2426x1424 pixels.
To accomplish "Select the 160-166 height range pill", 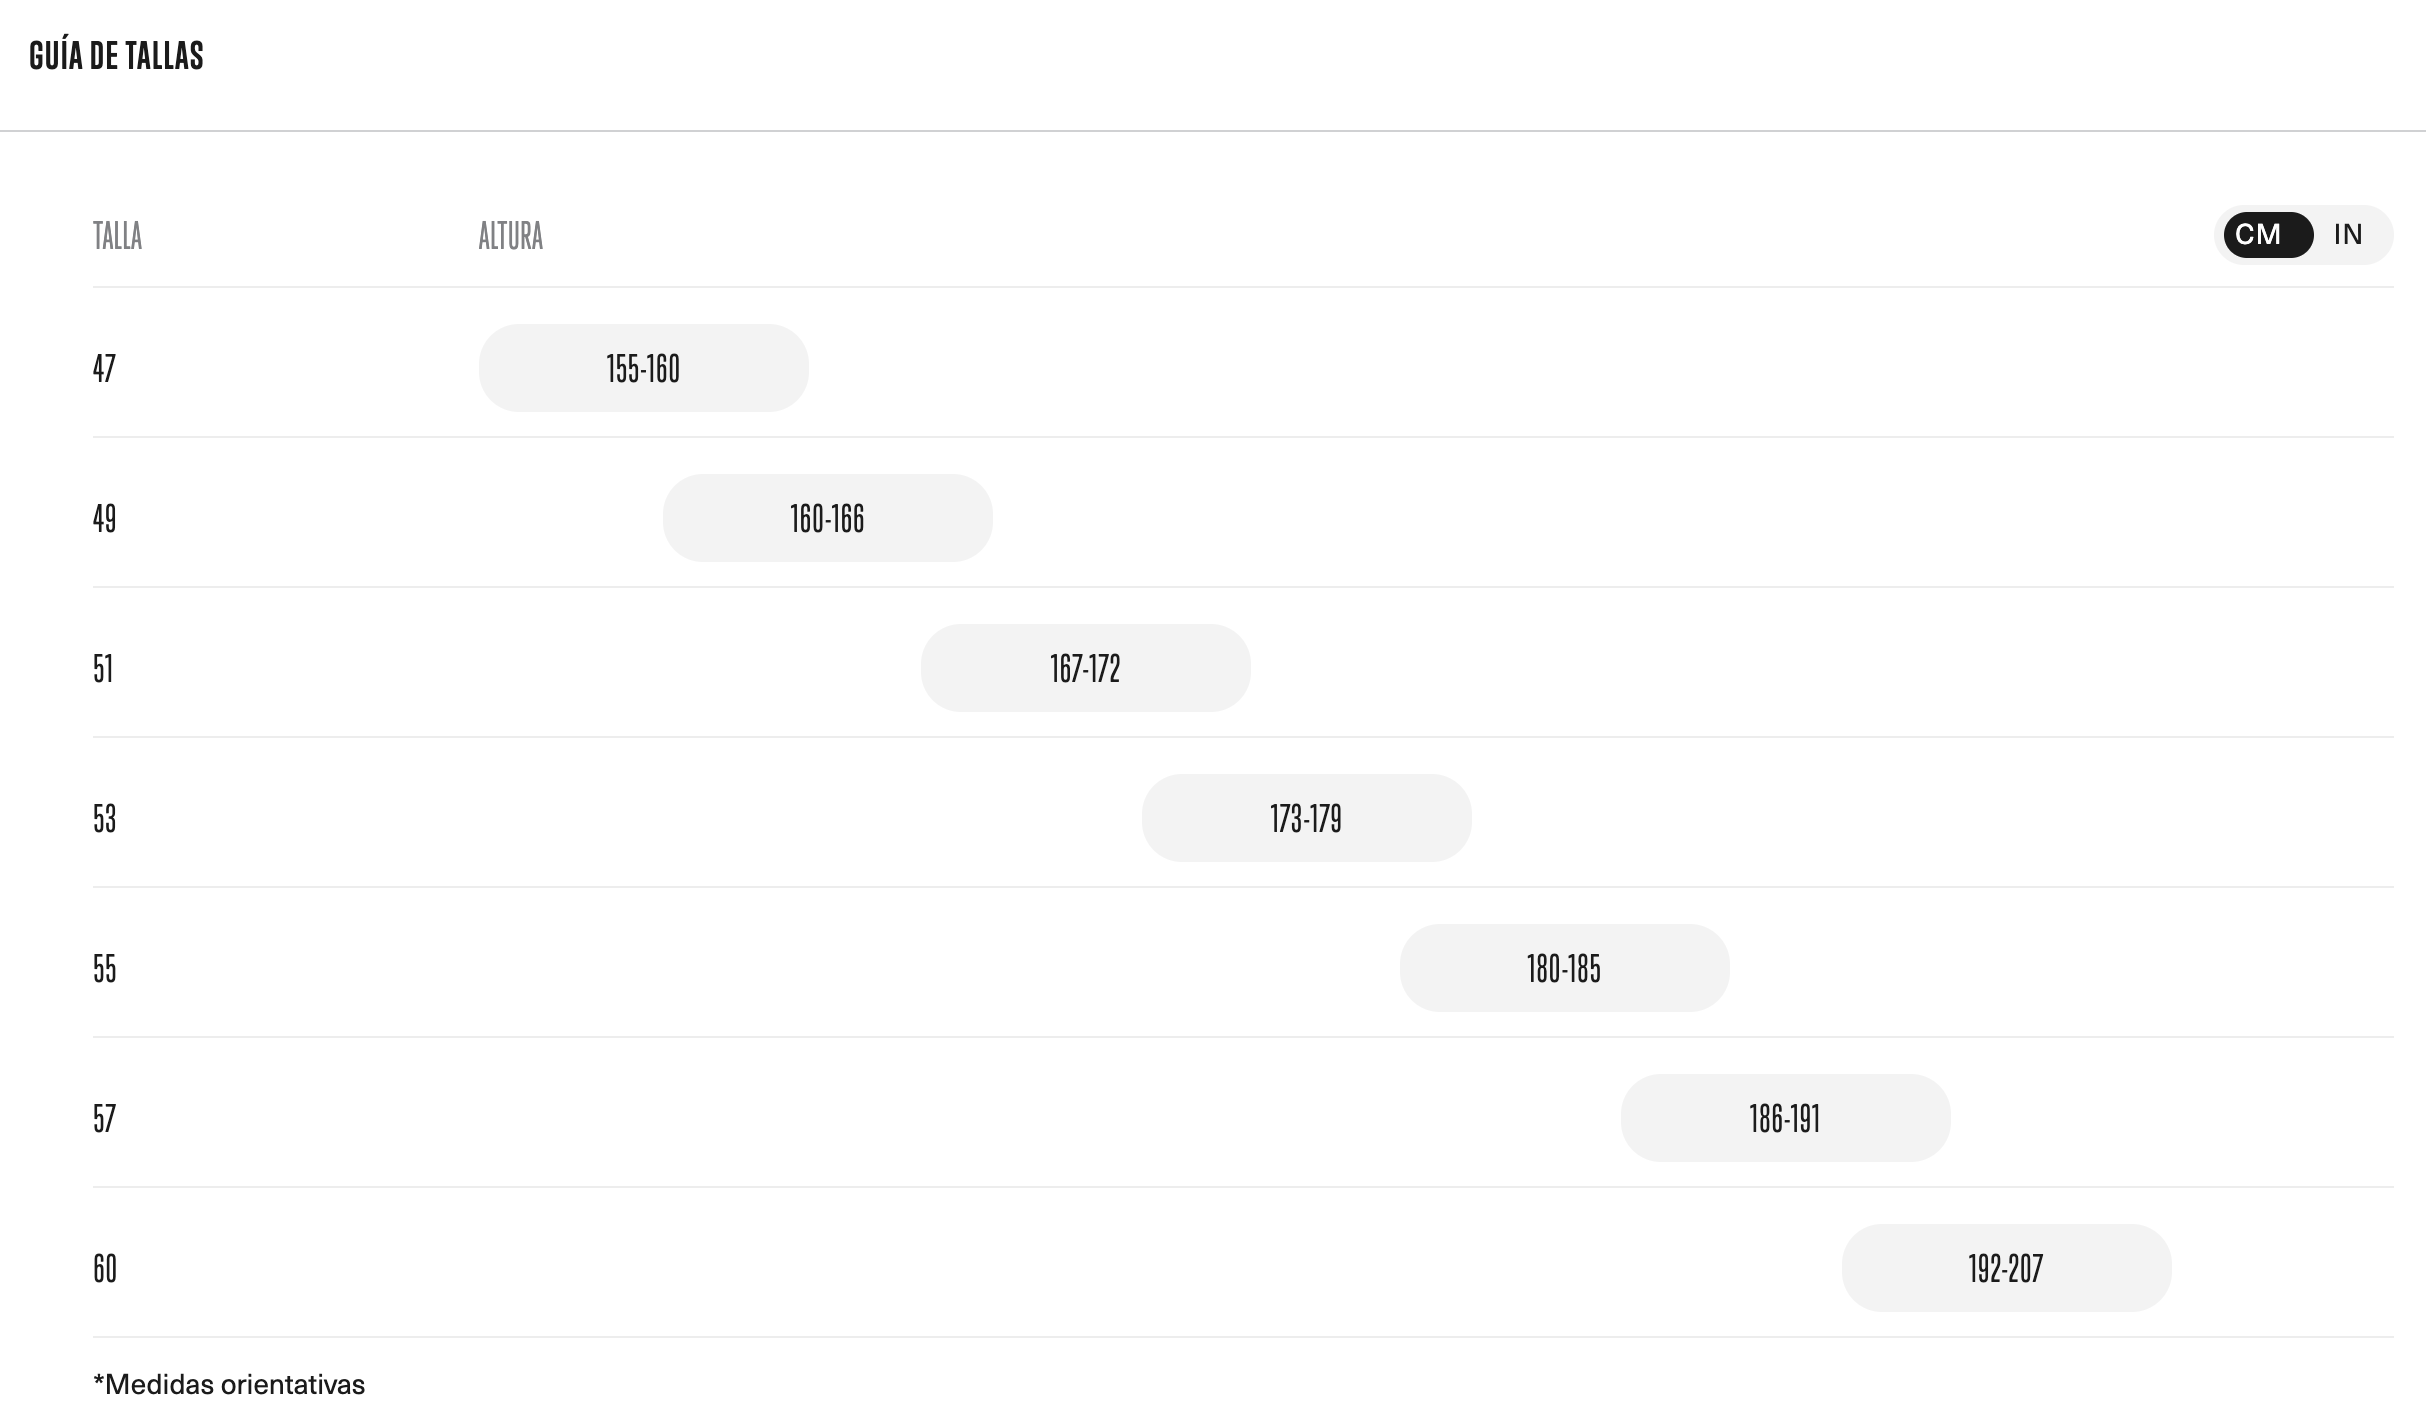I will pyautogui.click(x=827, y=518).
